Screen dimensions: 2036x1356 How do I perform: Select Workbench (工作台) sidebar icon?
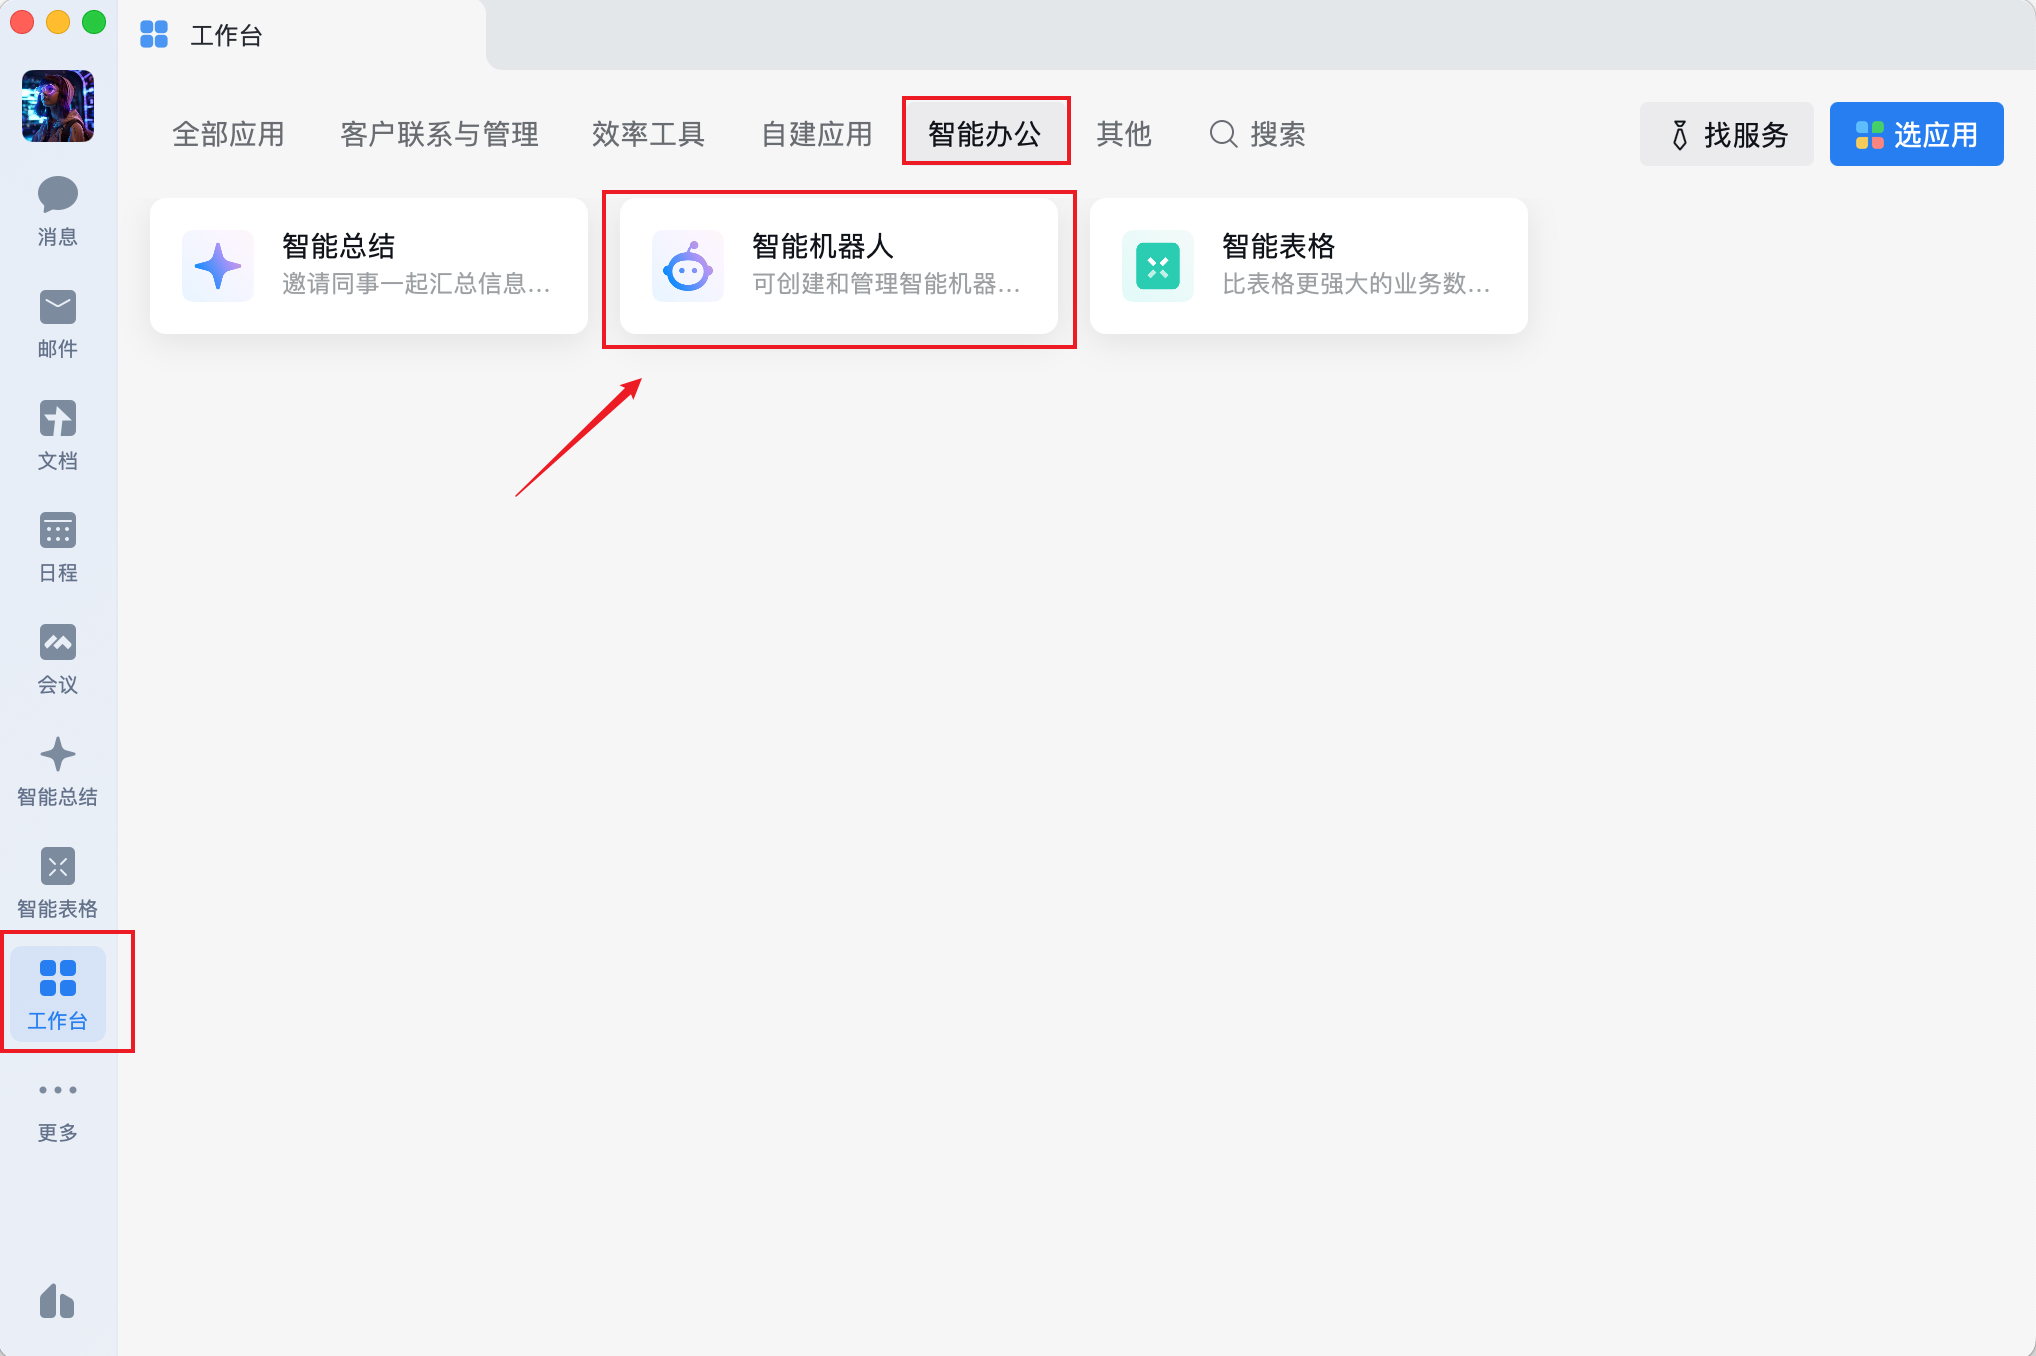click(57, 994)
